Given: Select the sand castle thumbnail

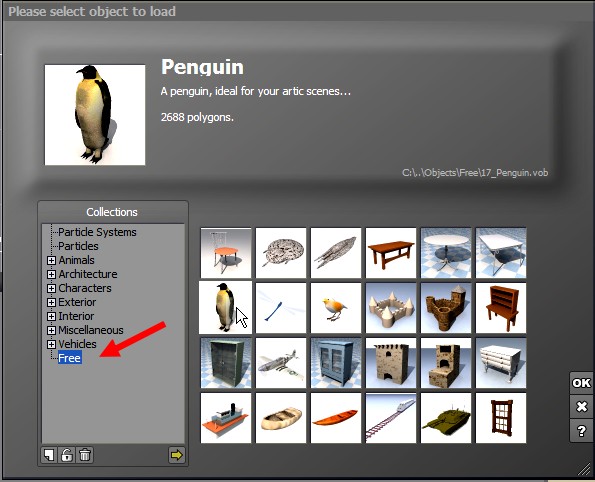Looking at the screenshot, I should 391,308.
